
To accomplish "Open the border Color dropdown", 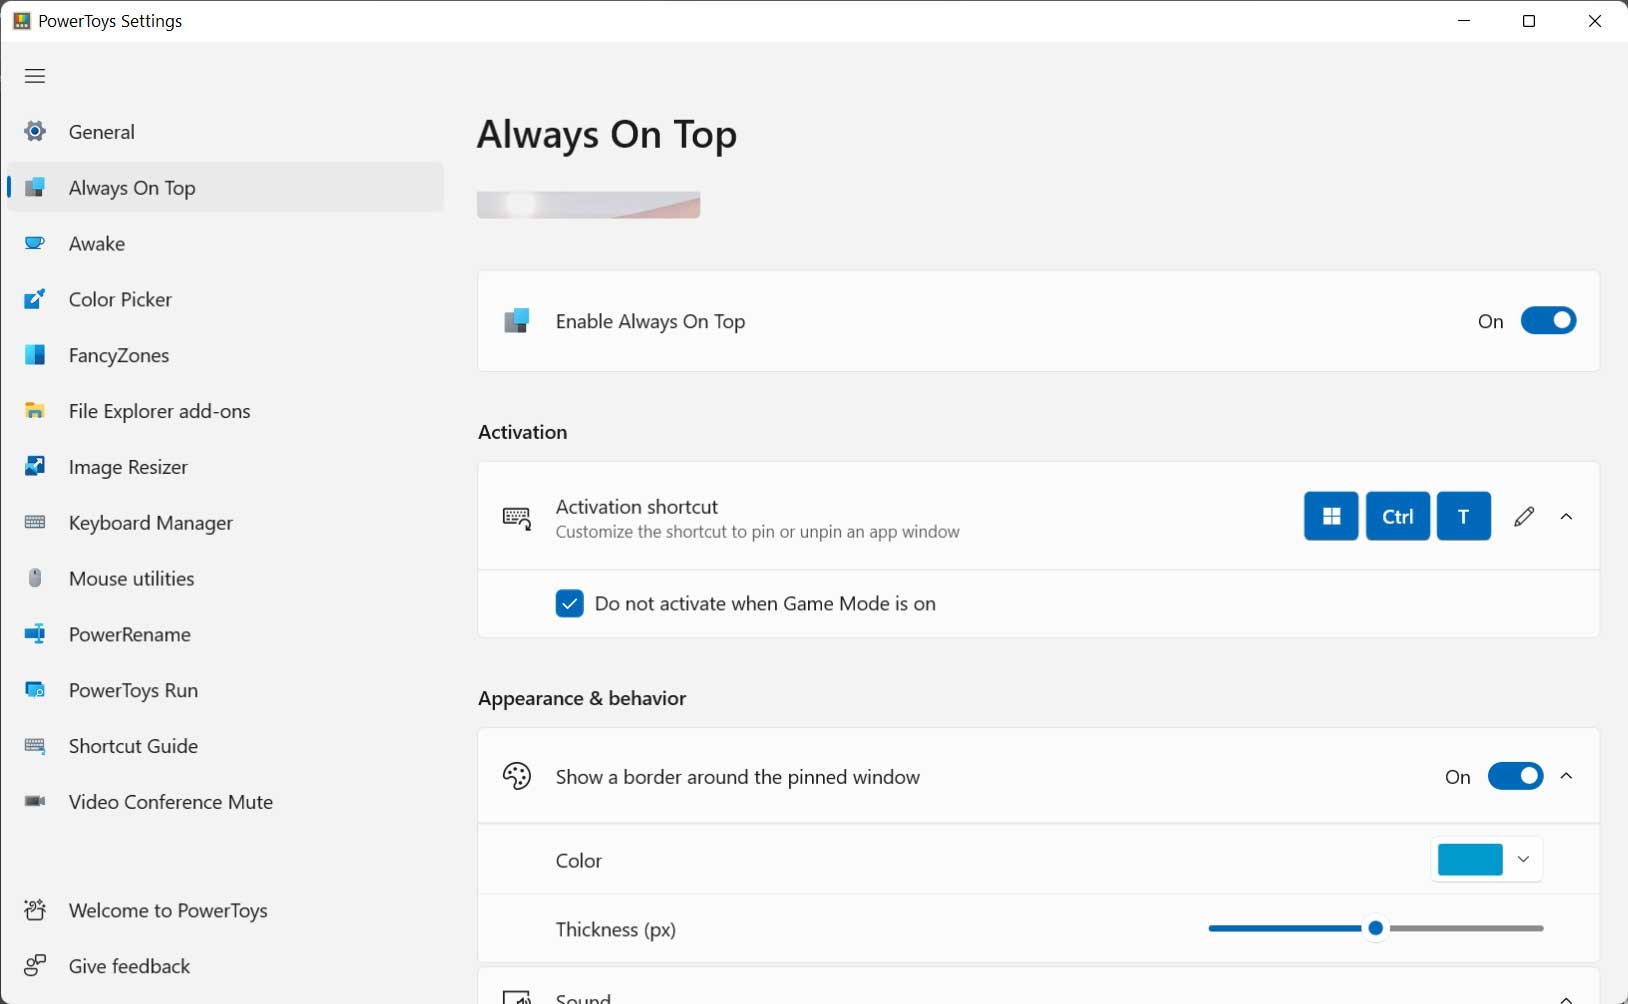I will pyautogui.click(x=1487, y=859).
